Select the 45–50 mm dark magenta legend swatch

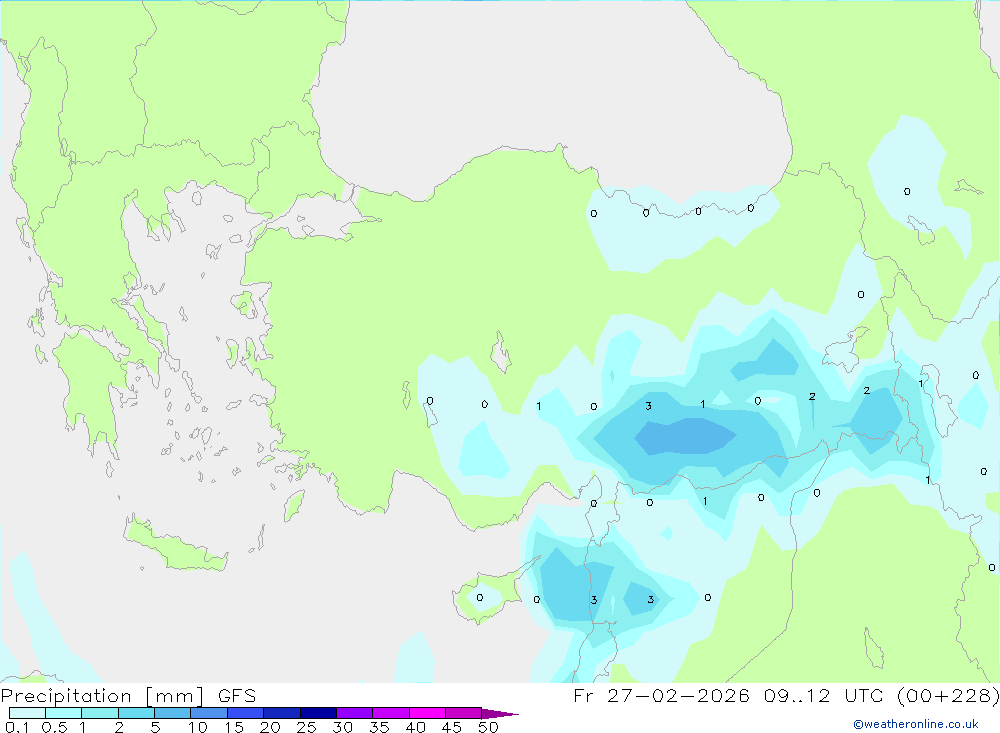[464, 713]
